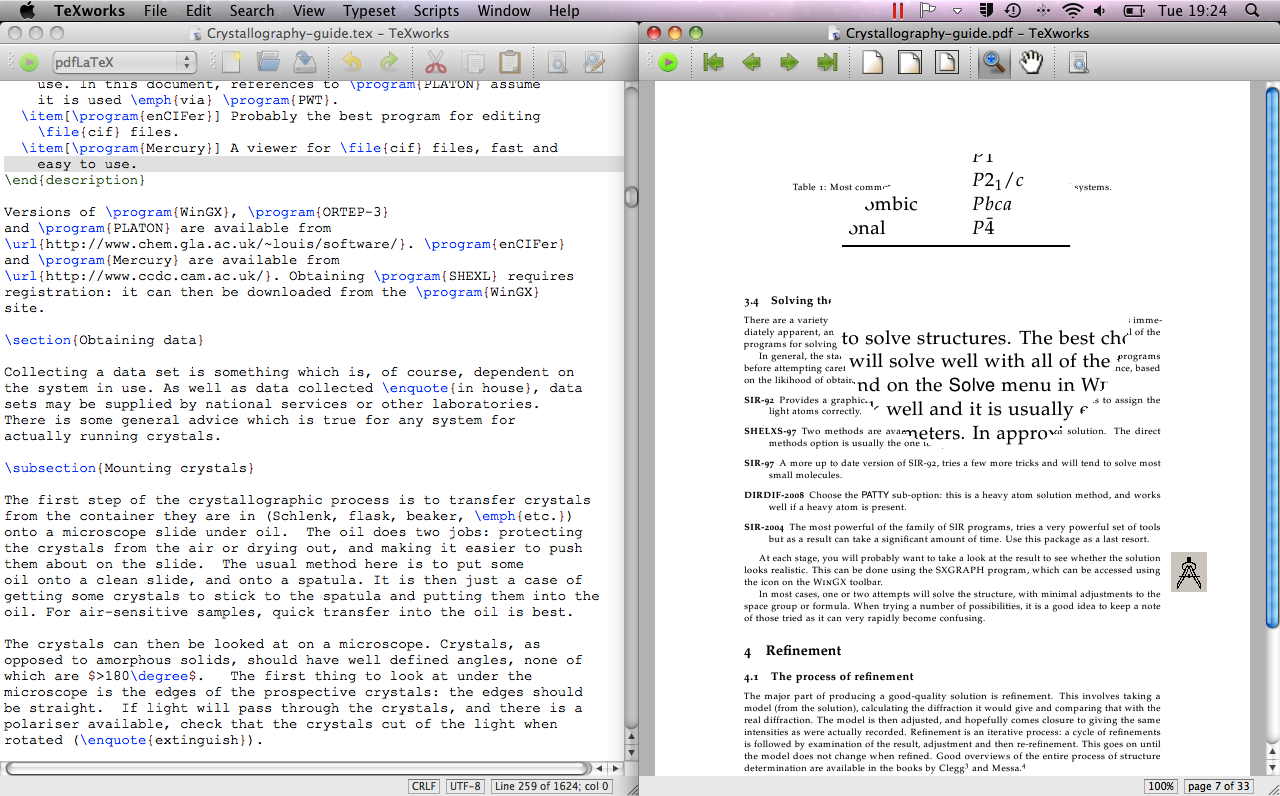Redo the last undone edit
This screenshot has width=1280, height=796.
click(x=388, y=63)
